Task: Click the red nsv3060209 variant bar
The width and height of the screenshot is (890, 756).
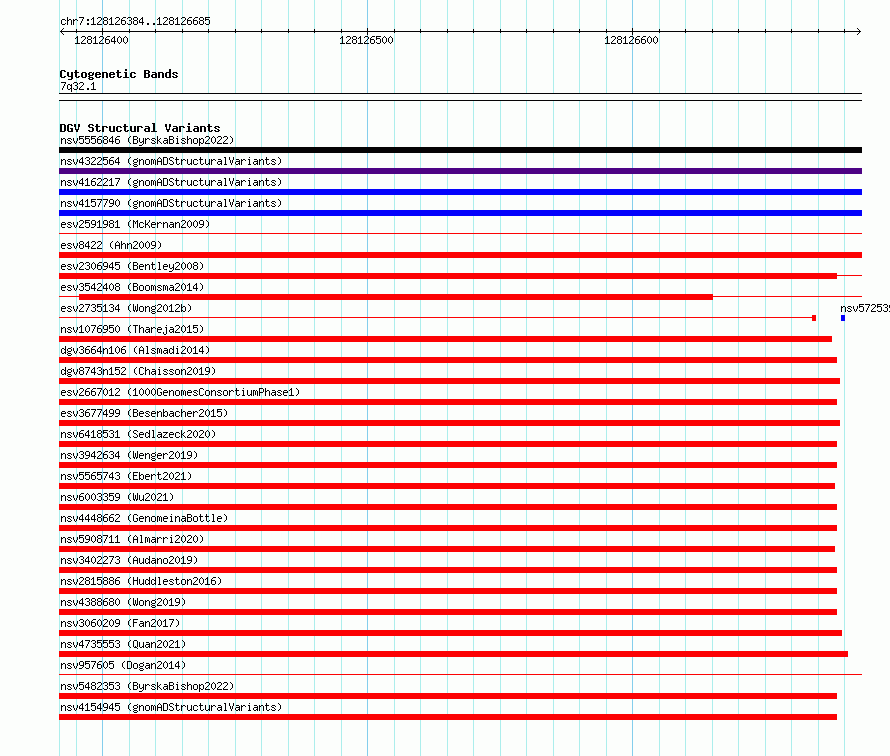Action: (451, 633)
